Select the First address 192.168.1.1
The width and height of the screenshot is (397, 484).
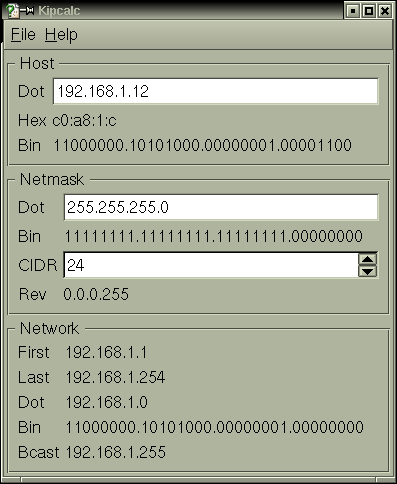pyautogui.click(x=106, y=352)
